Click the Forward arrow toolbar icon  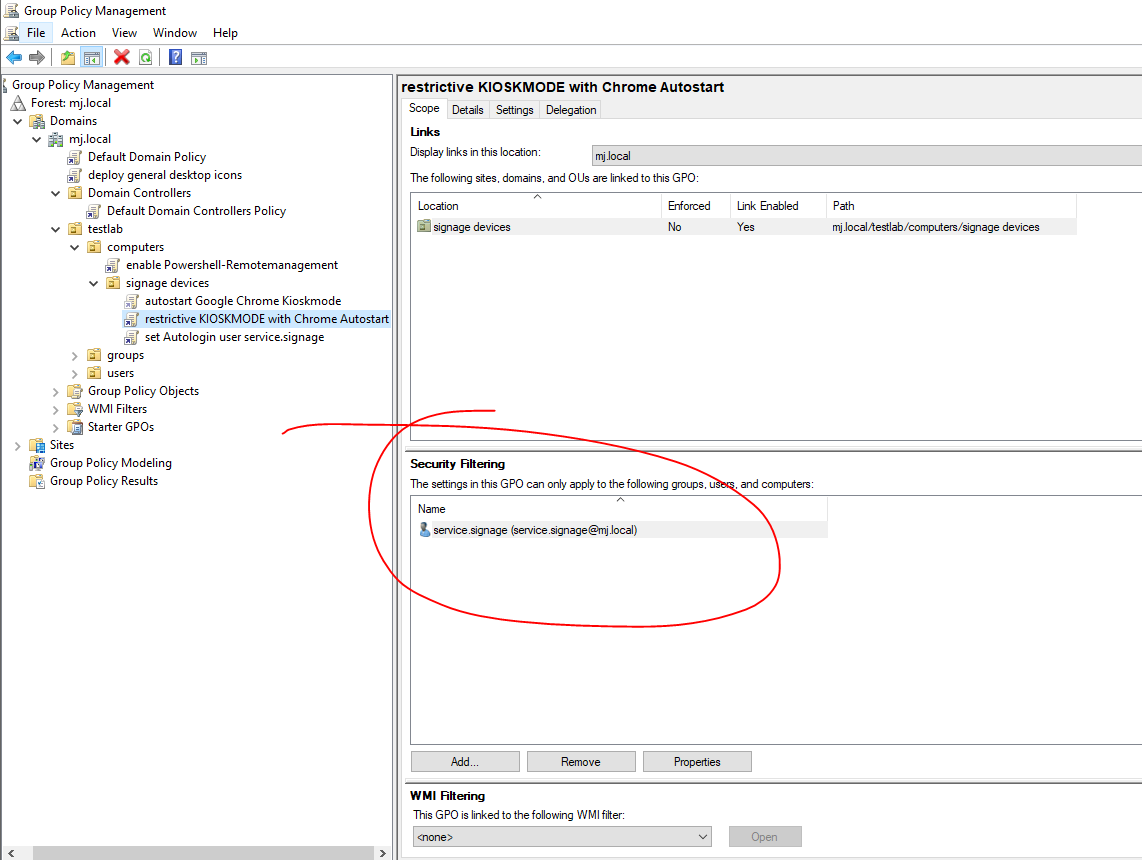click(36, 58)
